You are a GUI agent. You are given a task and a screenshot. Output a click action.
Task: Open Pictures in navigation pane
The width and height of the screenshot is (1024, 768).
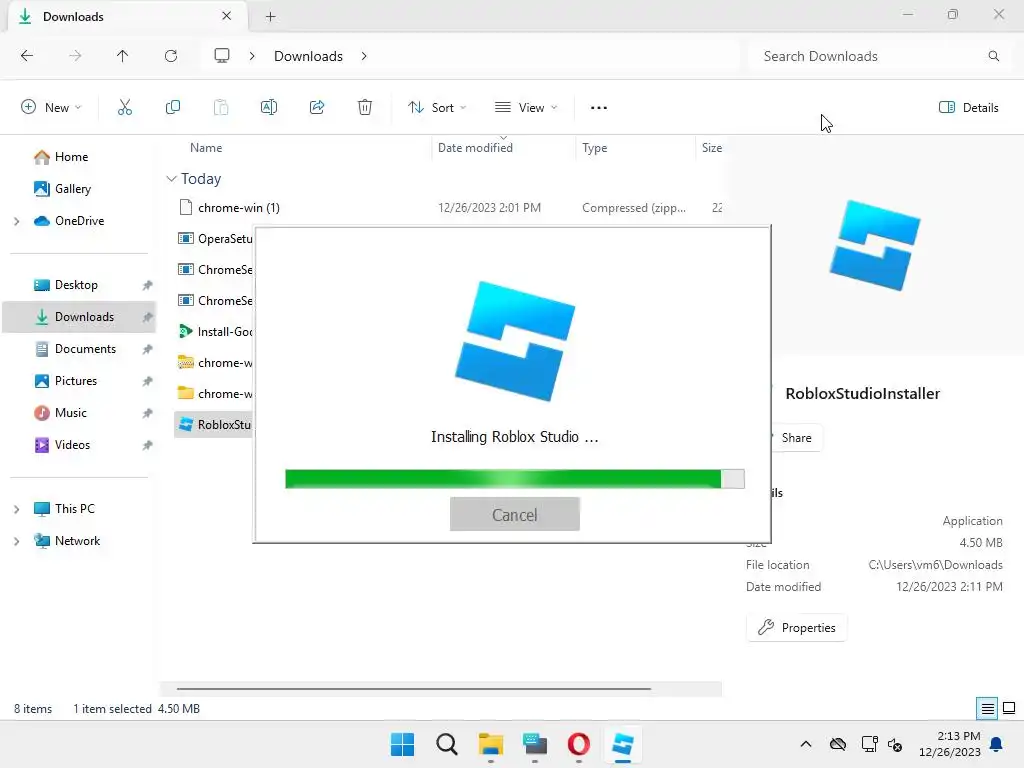coord(76,381)
